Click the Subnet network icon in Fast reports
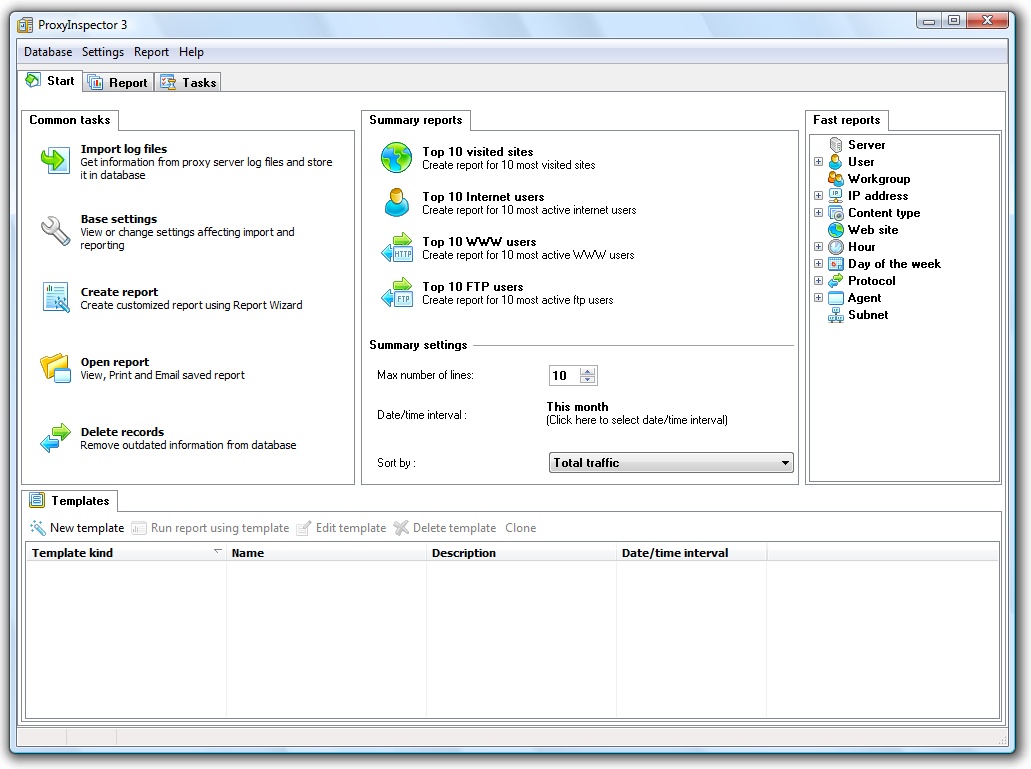Image resolution: width=1031 pixels, height=769 pixels. (836, 315)
